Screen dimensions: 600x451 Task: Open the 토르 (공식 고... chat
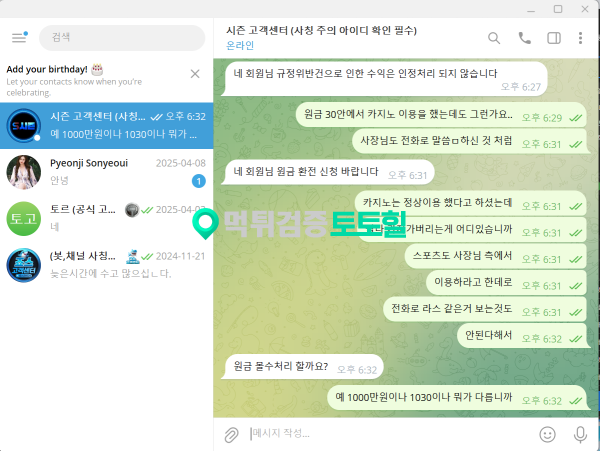[106, 218]
